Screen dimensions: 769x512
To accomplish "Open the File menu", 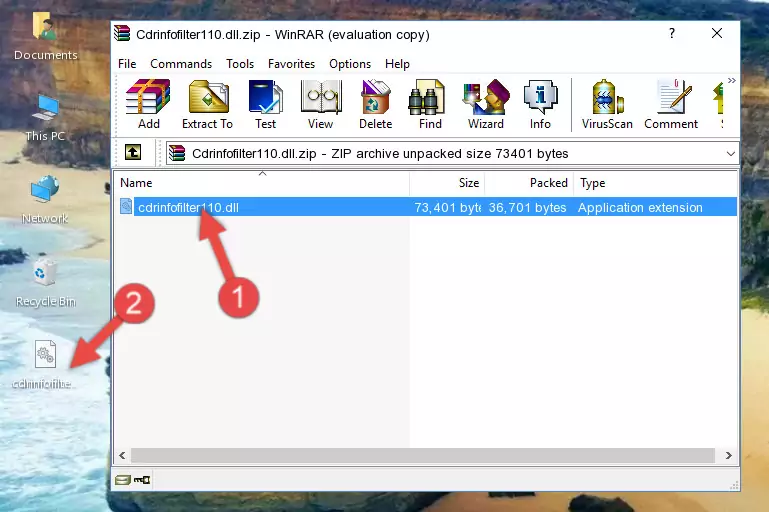I will 127,64.
